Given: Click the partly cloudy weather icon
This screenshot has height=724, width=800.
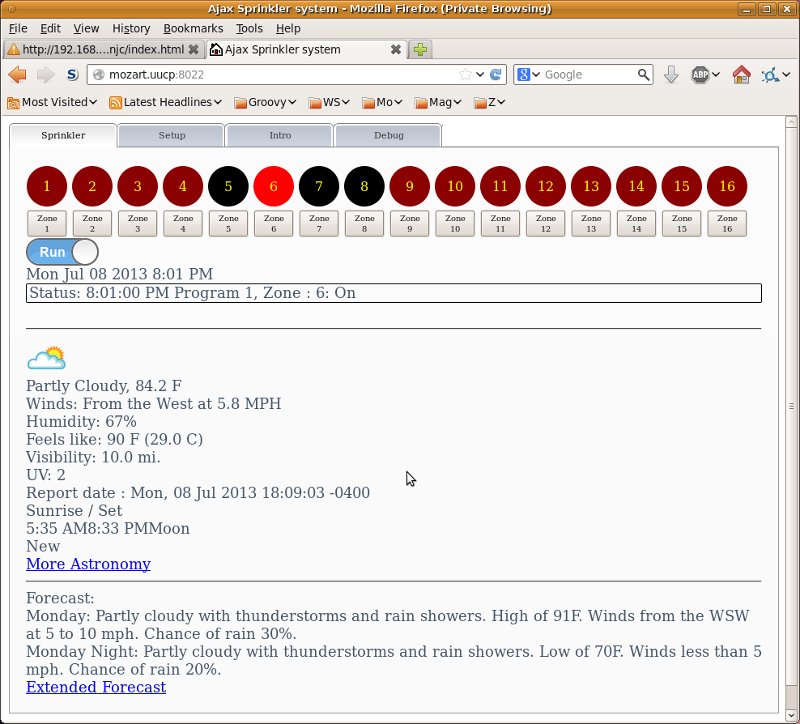Looking at the screenshot, I should pos(46,356).
